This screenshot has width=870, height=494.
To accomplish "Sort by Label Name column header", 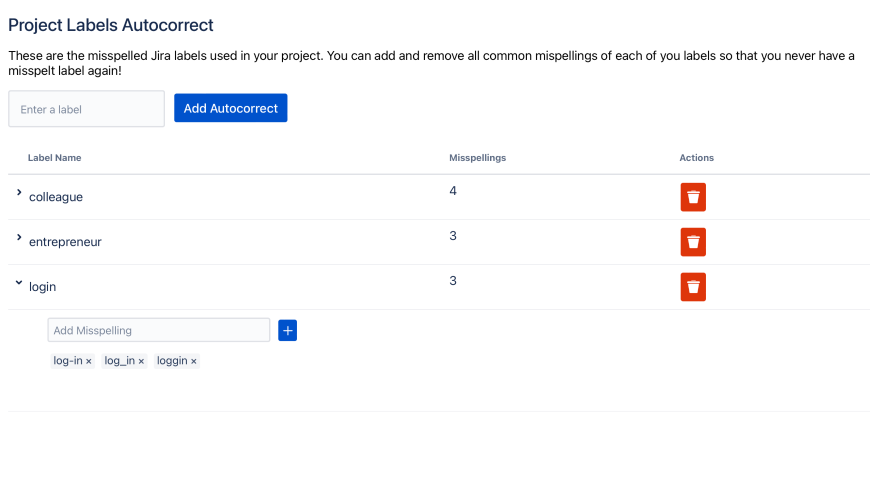I will coord(55,158).
